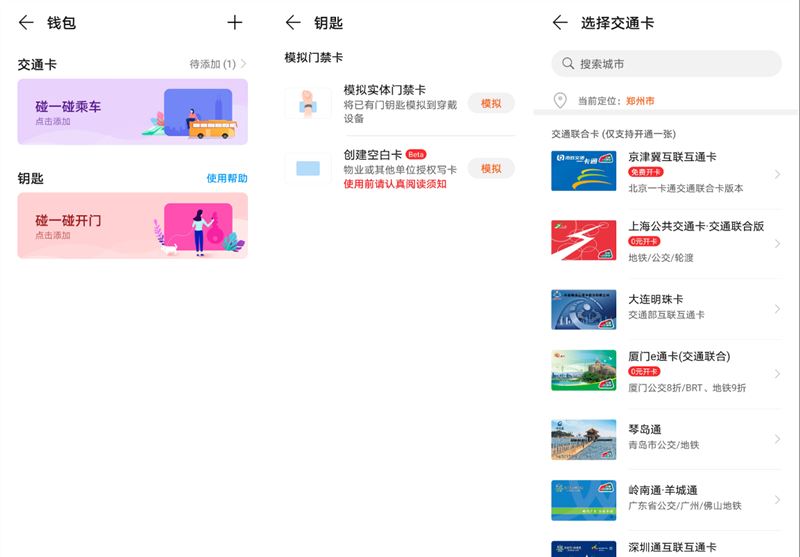
Task: Expand 京津冀互联互通卡 row chevron
Action: (x=777, y=174)
